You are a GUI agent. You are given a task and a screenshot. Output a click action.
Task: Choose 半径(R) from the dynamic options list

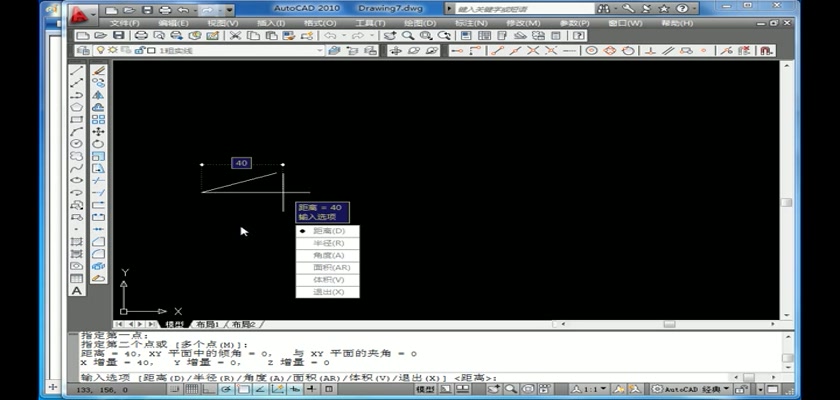(328, 243)
